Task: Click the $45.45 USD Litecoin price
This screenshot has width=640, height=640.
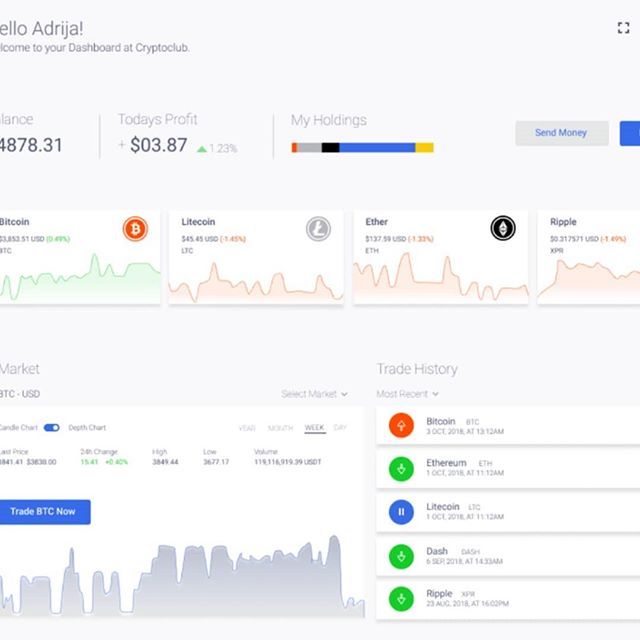Action: click(x=199, y=239)
